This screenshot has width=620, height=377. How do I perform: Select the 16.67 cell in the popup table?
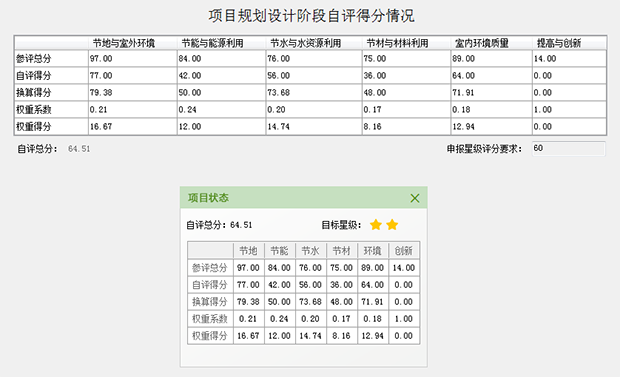(249, 336)
